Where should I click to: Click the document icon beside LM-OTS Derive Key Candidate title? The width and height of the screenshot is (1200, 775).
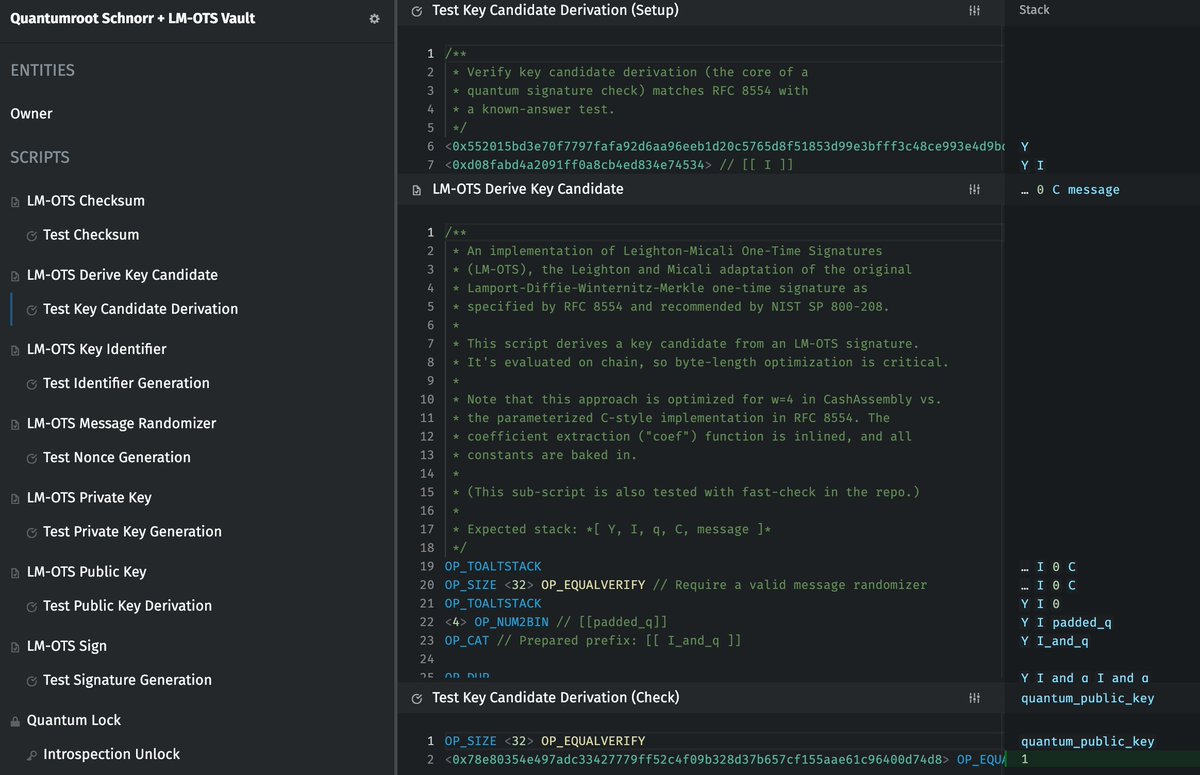click(417, 189)
